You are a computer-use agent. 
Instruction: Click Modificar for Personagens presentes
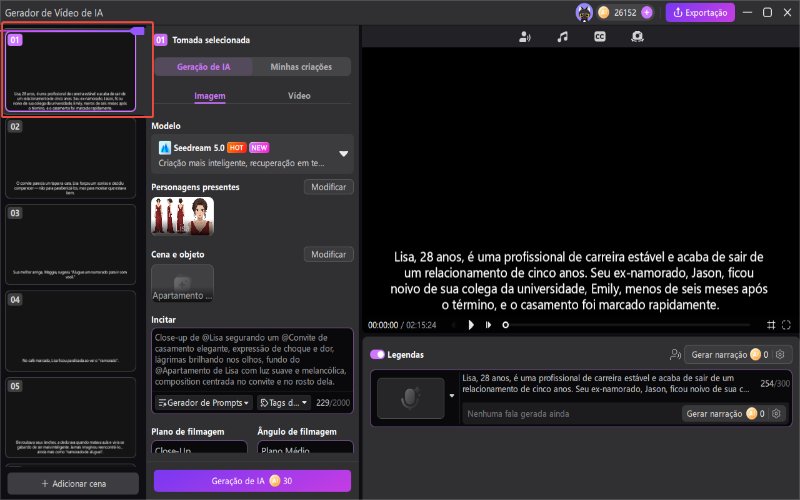329,187
